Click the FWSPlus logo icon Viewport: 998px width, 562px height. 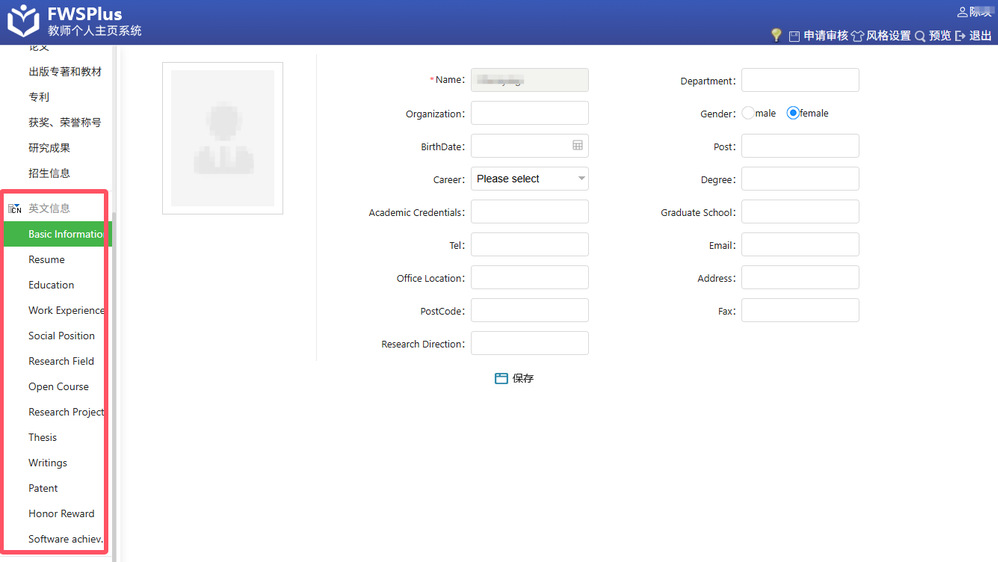(x=23, y=20)
